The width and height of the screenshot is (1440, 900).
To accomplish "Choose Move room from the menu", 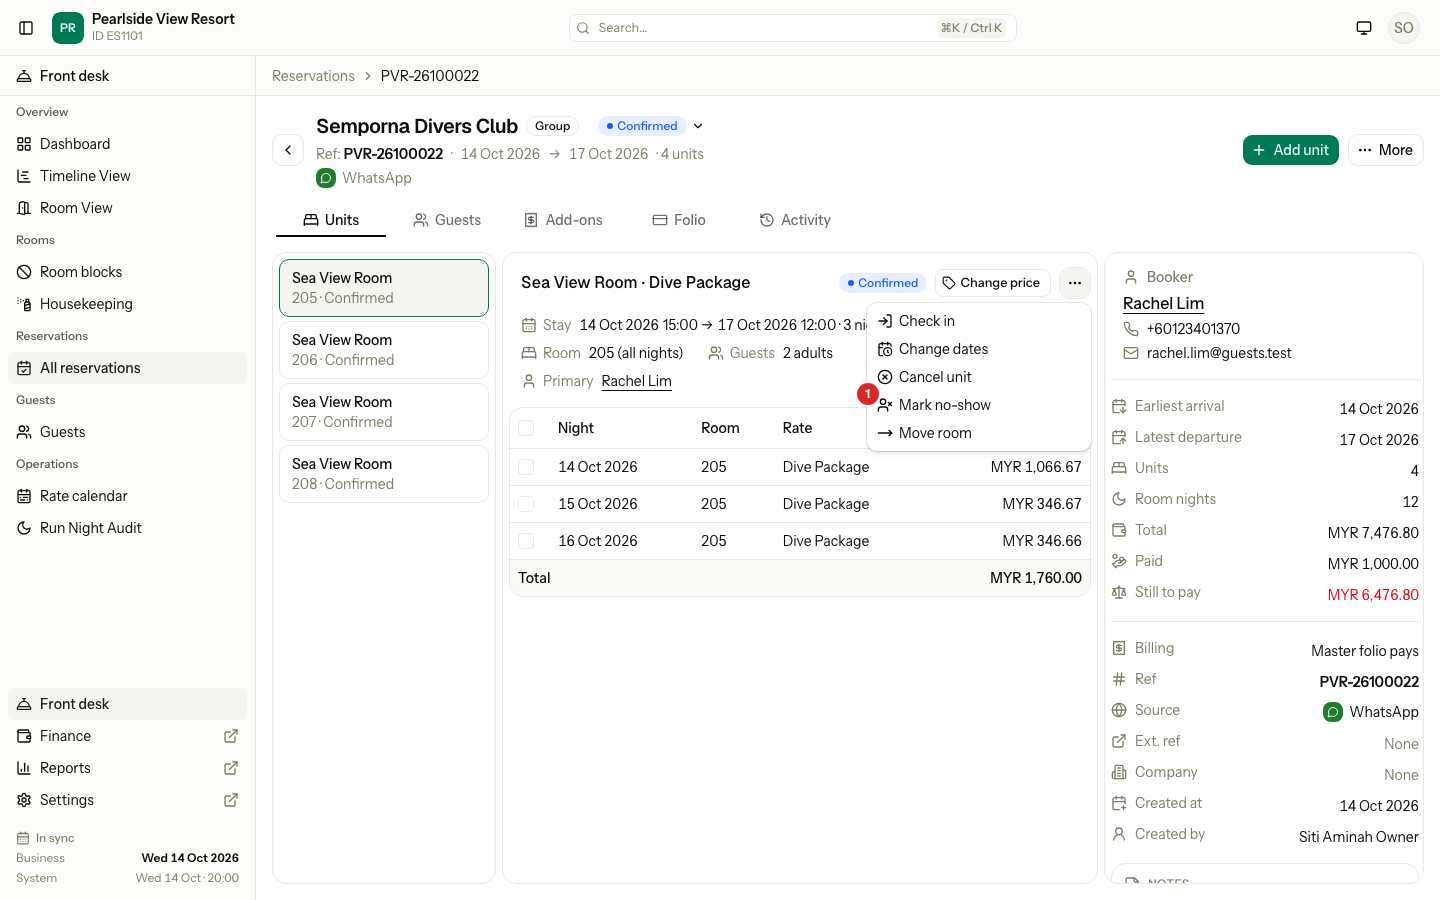I will 979,433.
